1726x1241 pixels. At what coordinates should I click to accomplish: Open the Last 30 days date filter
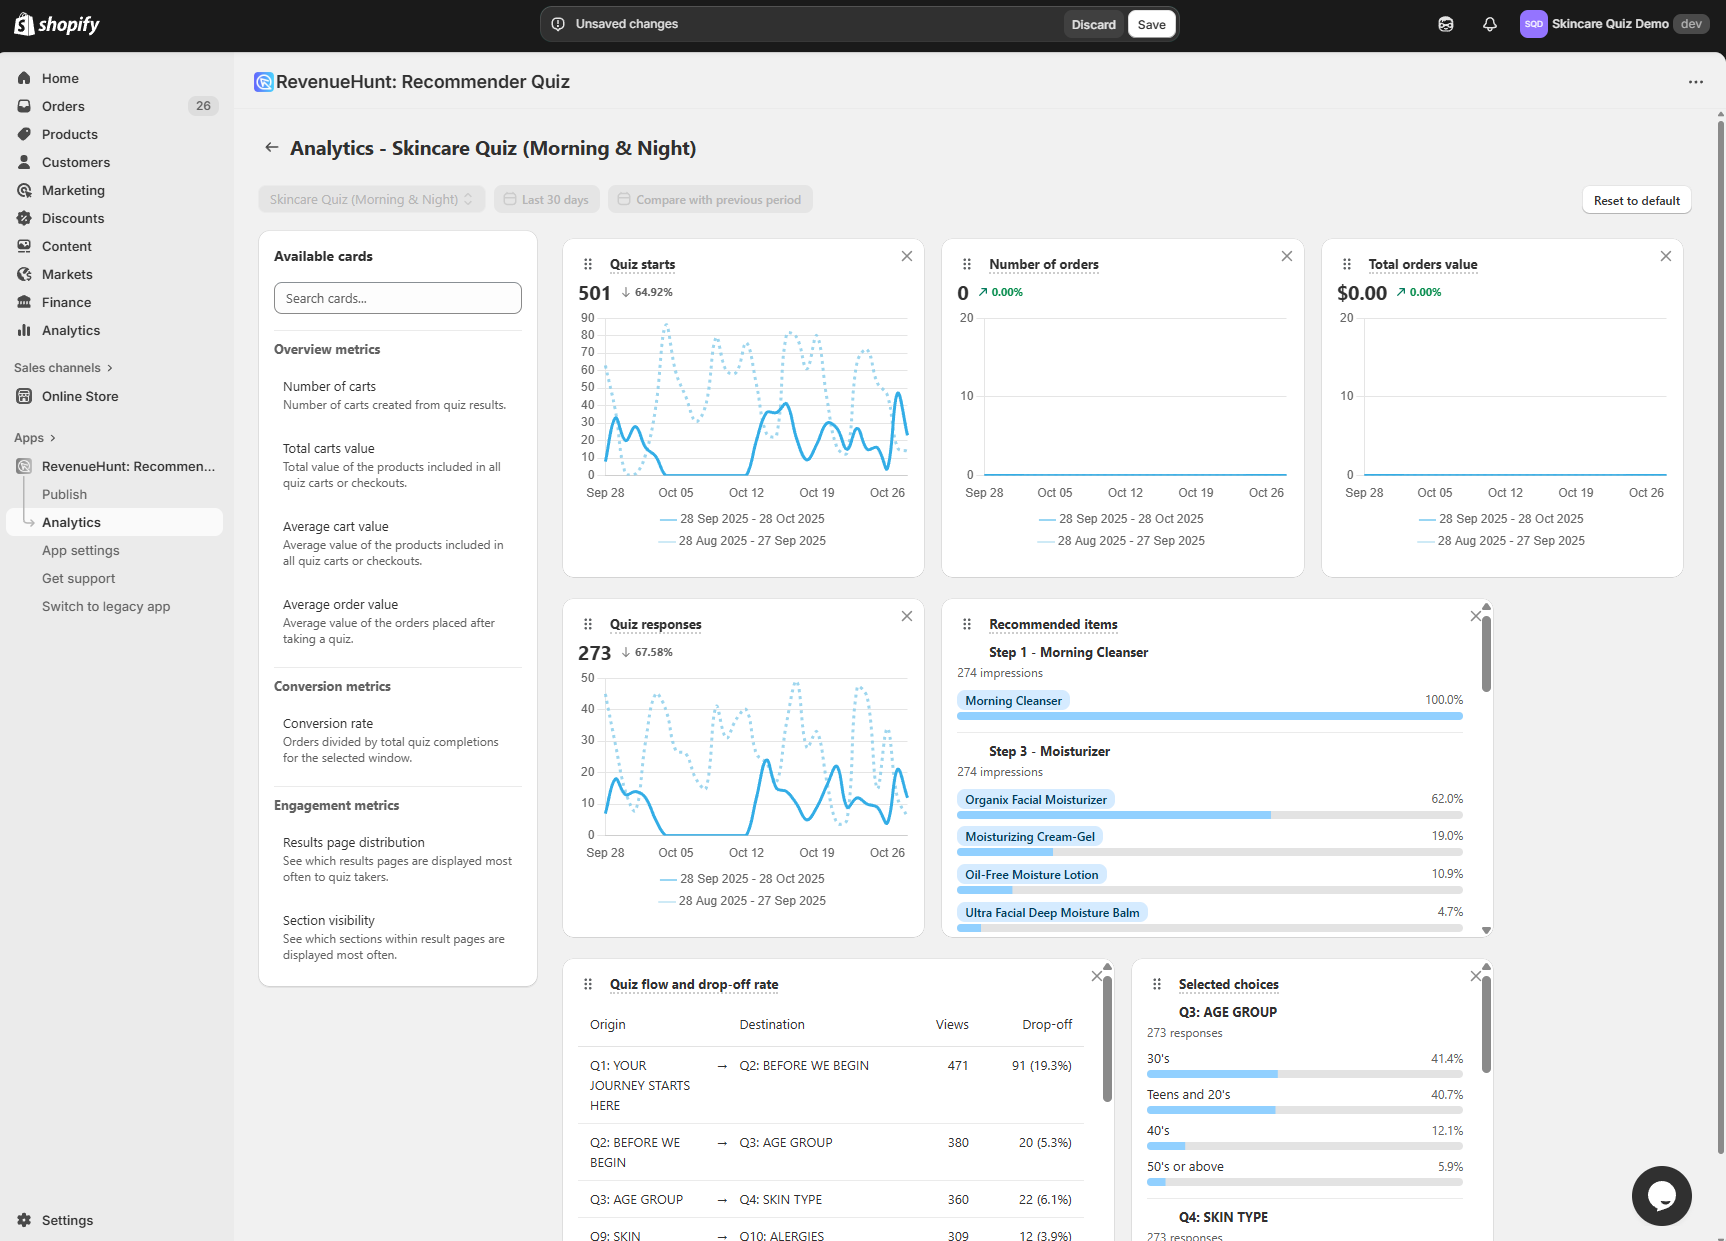pyautogui.click(x=546, y=199)
